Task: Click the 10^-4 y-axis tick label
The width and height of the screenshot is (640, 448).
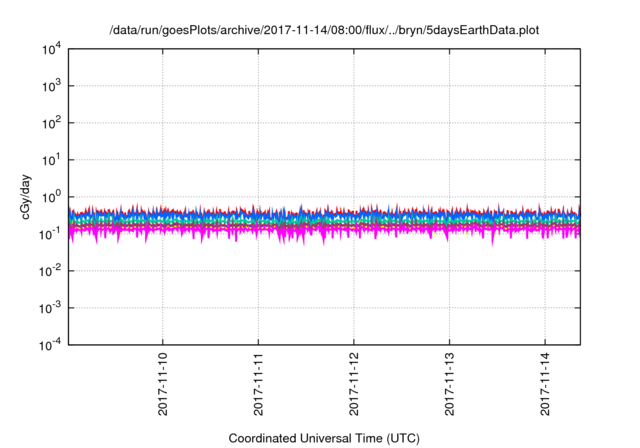Action: click(51, 345)
